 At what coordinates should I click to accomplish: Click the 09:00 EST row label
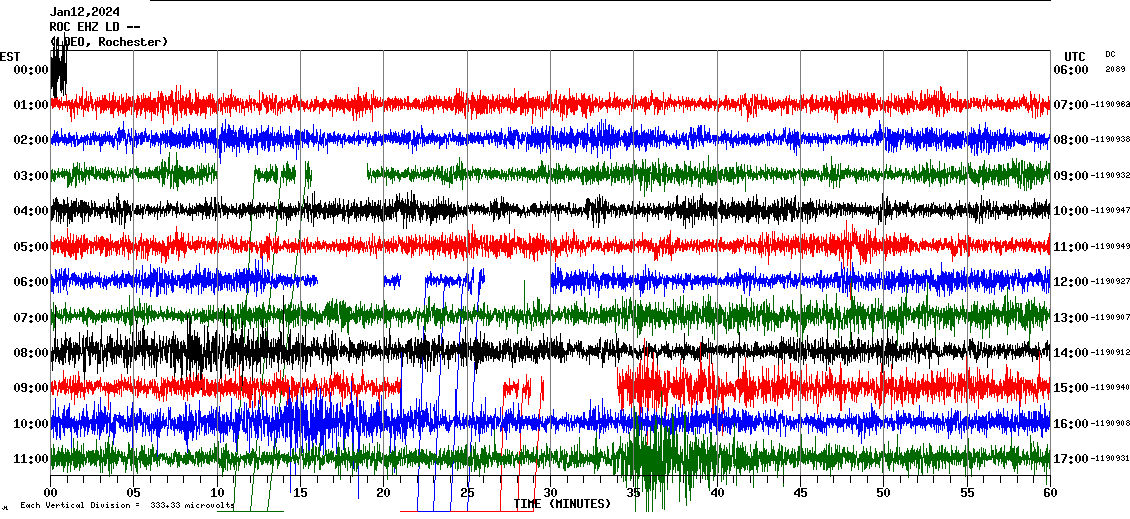[31, 388]
